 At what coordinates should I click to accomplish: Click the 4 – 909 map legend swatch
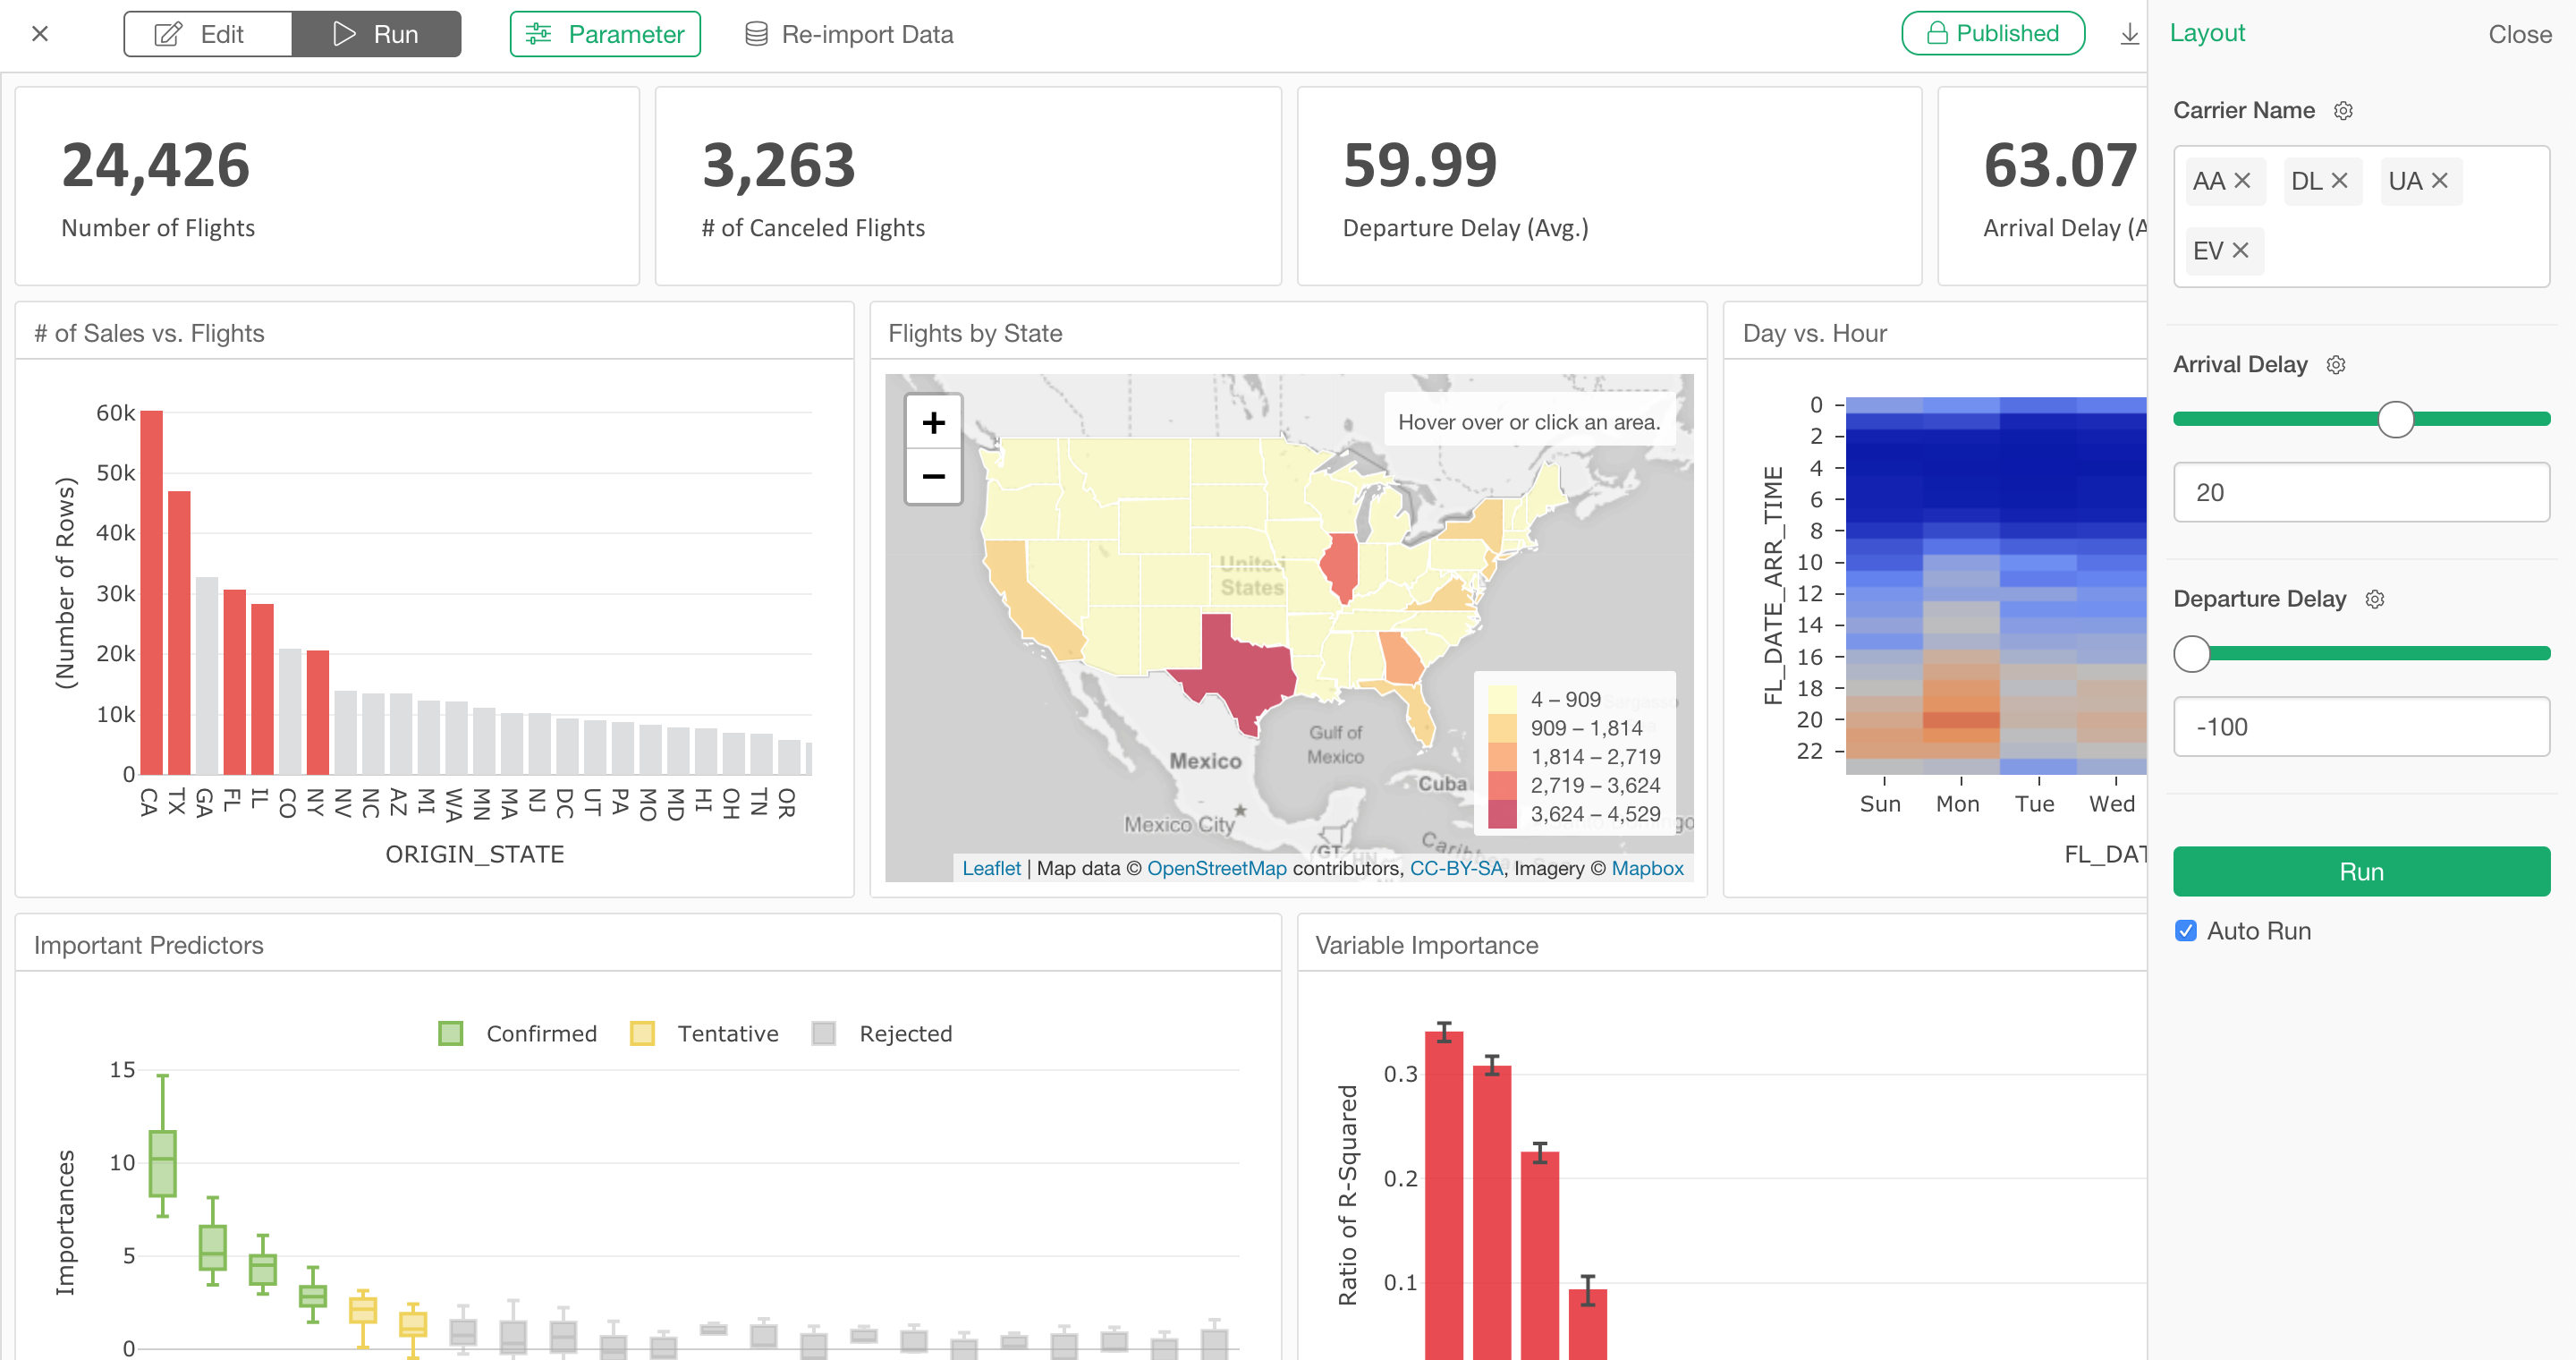pos(1501,699)
